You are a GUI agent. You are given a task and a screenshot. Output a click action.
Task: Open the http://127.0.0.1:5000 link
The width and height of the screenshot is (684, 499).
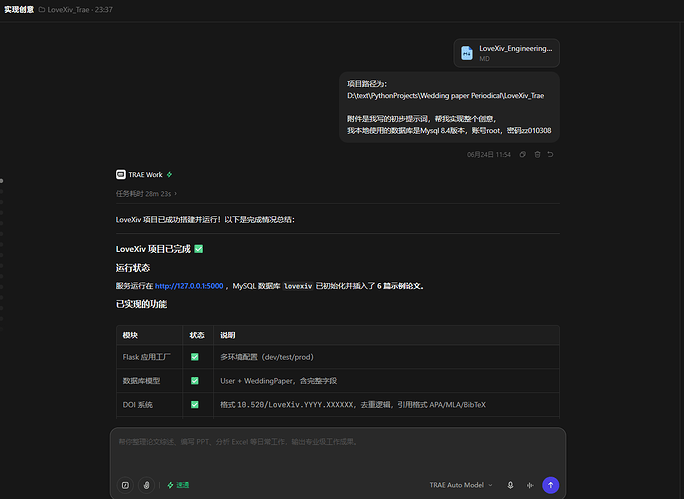coord(189,286)
